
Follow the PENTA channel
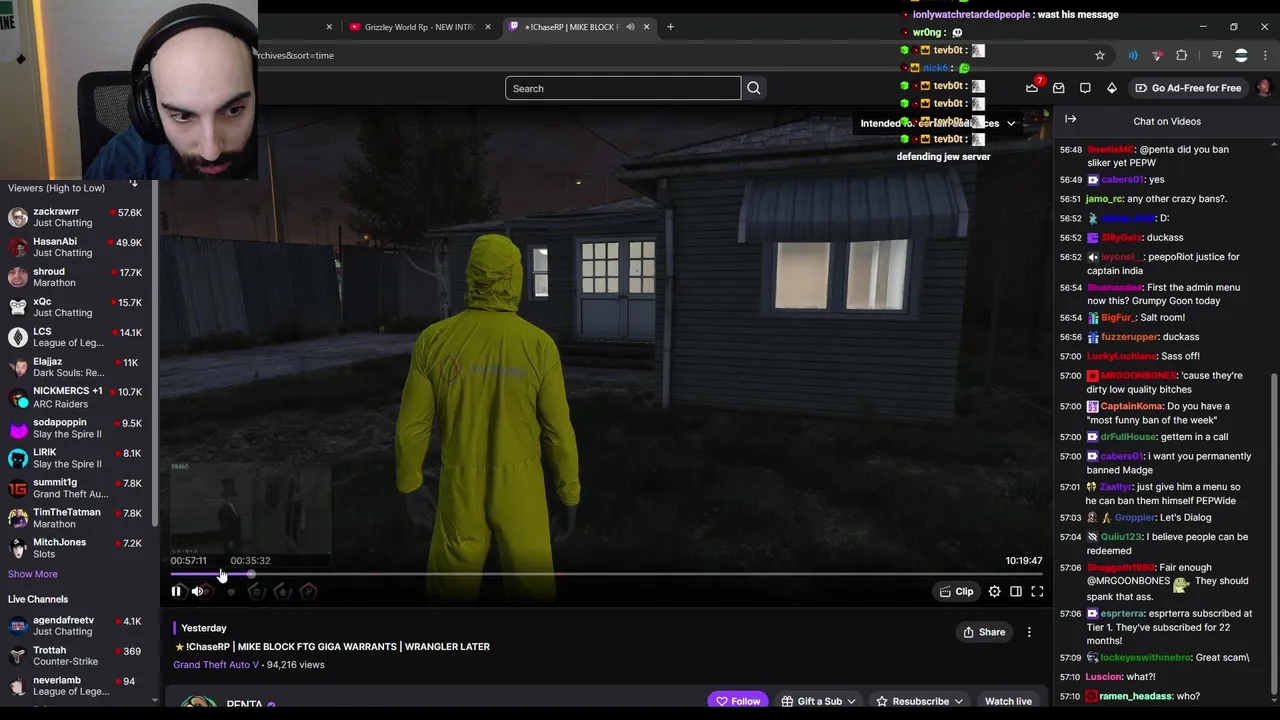(x=738, y=701)
